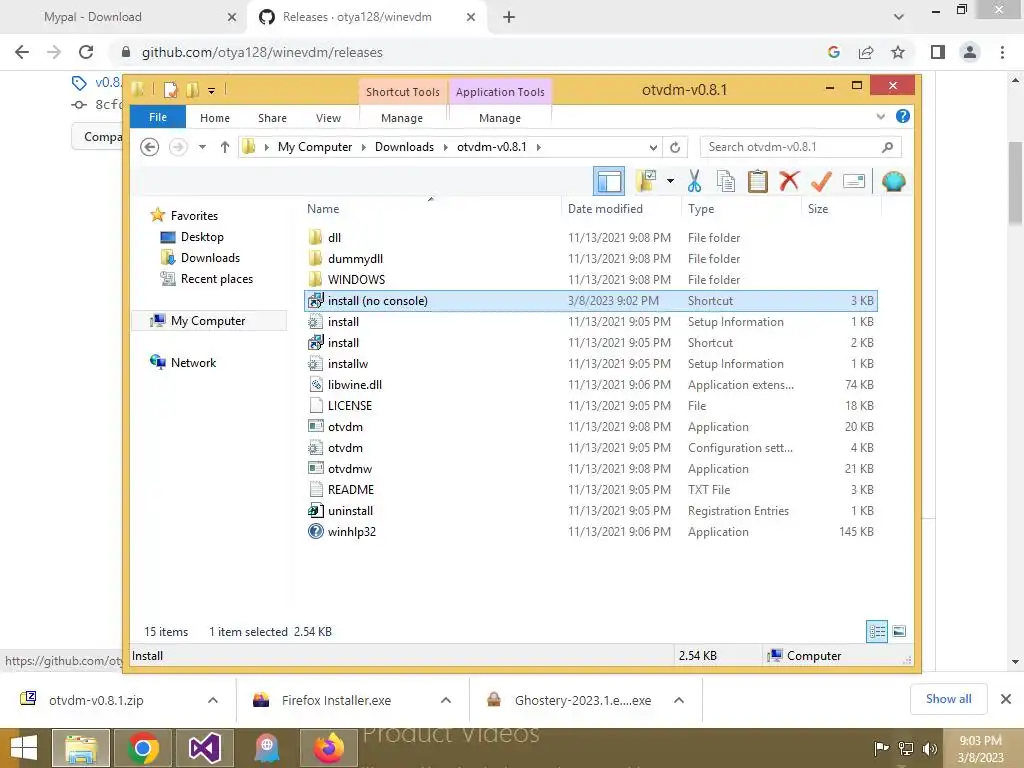Select Recent places in Favorites
Image resolution: width=1024 pixels, height=768 pixels.
click(217, 279)
